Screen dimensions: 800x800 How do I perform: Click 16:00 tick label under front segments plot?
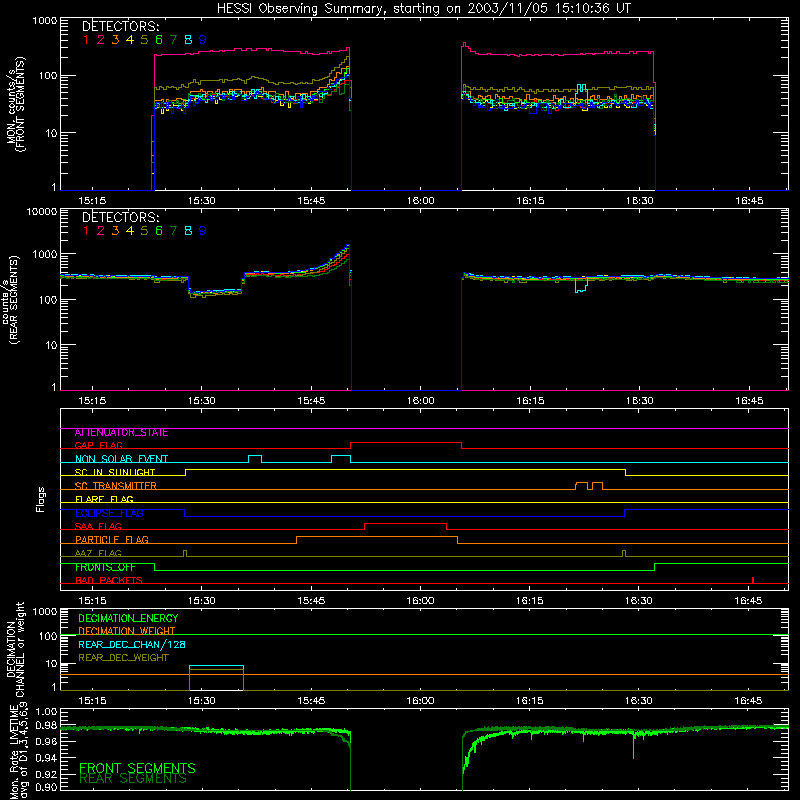click(420, 201)
